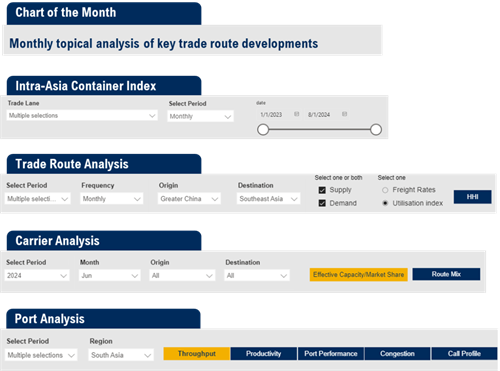Expand the Region dropdown showing South Asia

coord(121,355)
